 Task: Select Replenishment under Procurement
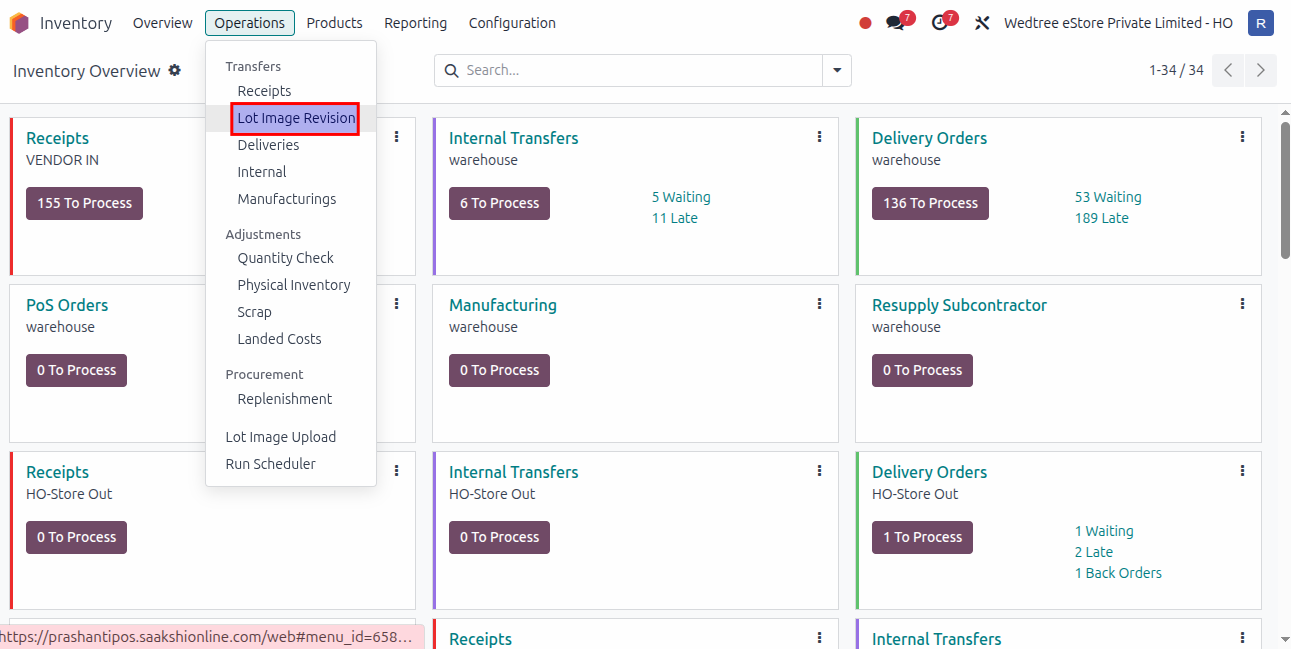(x=285, y=399)
